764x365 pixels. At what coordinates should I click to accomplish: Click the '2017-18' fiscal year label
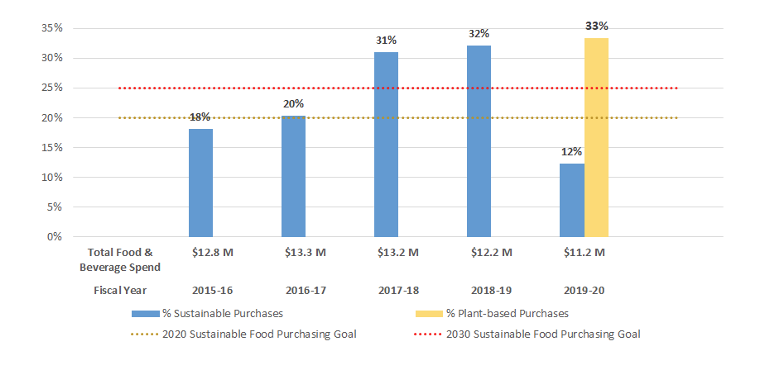[x=398, y=290]
